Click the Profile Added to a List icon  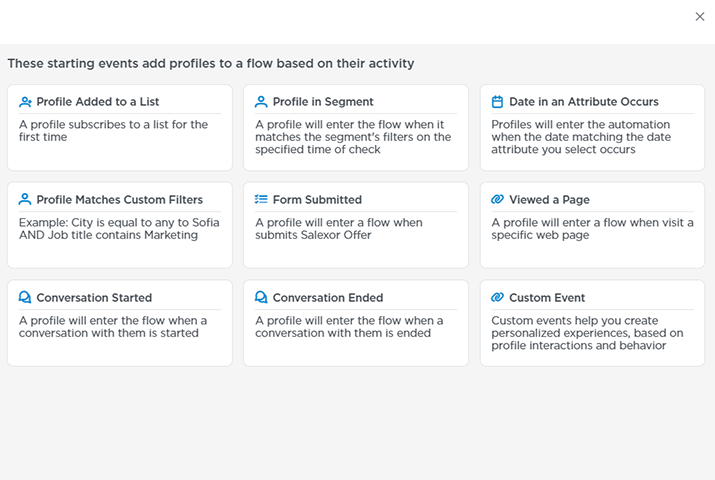[25, 102]
